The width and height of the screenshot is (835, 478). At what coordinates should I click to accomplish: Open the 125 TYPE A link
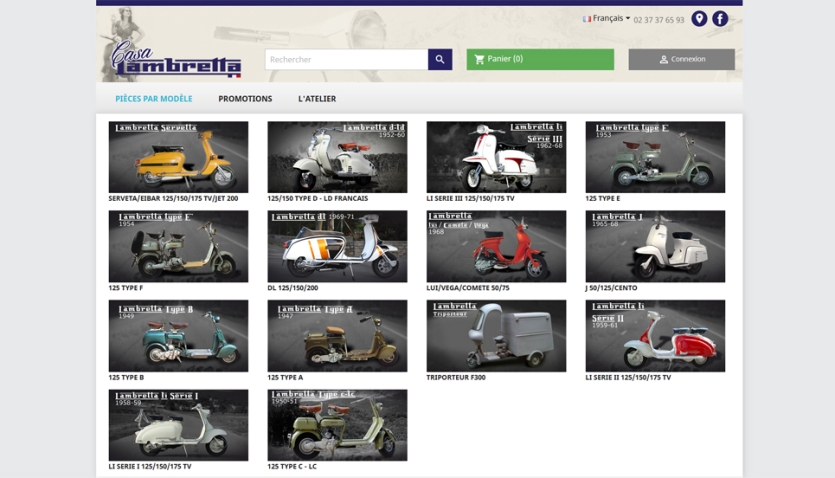pyautogui.click(x=285, y=377)
